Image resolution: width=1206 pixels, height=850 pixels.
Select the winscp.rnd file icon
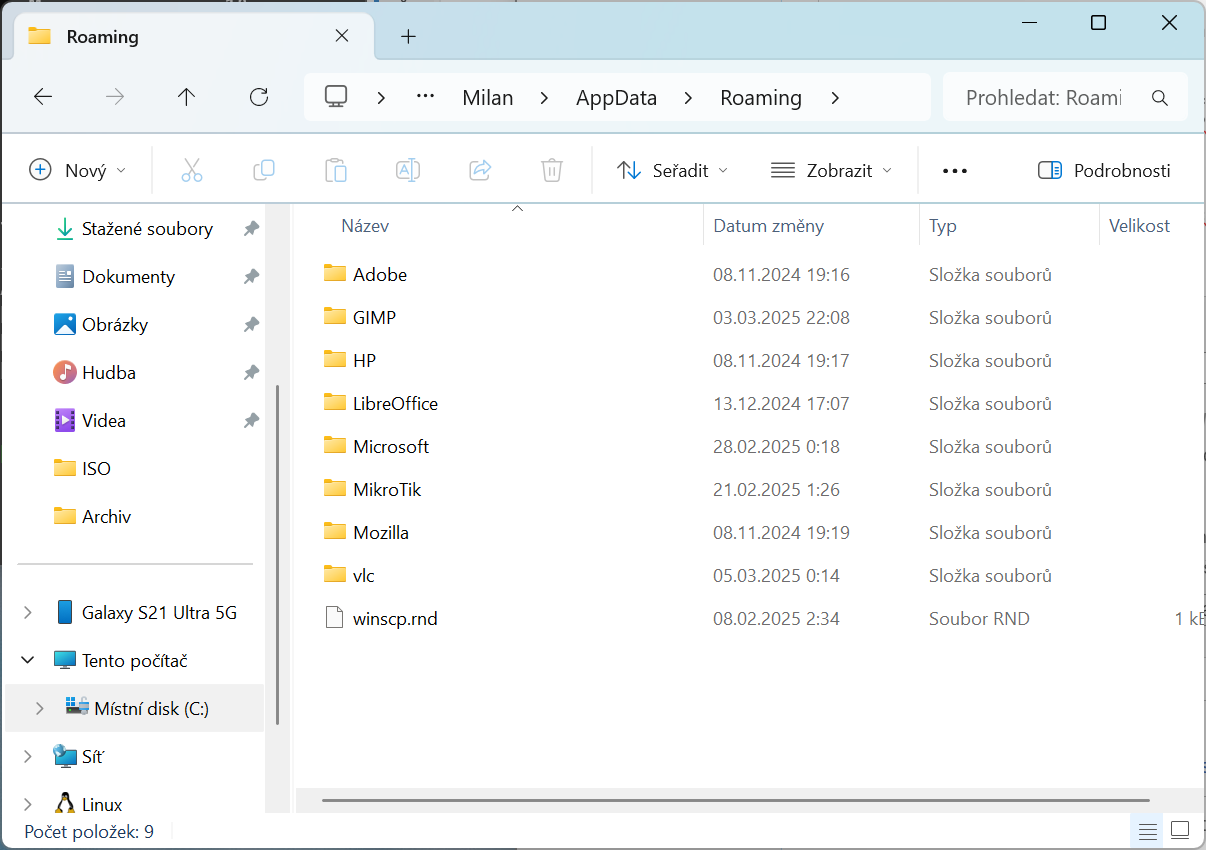(335, 618)
